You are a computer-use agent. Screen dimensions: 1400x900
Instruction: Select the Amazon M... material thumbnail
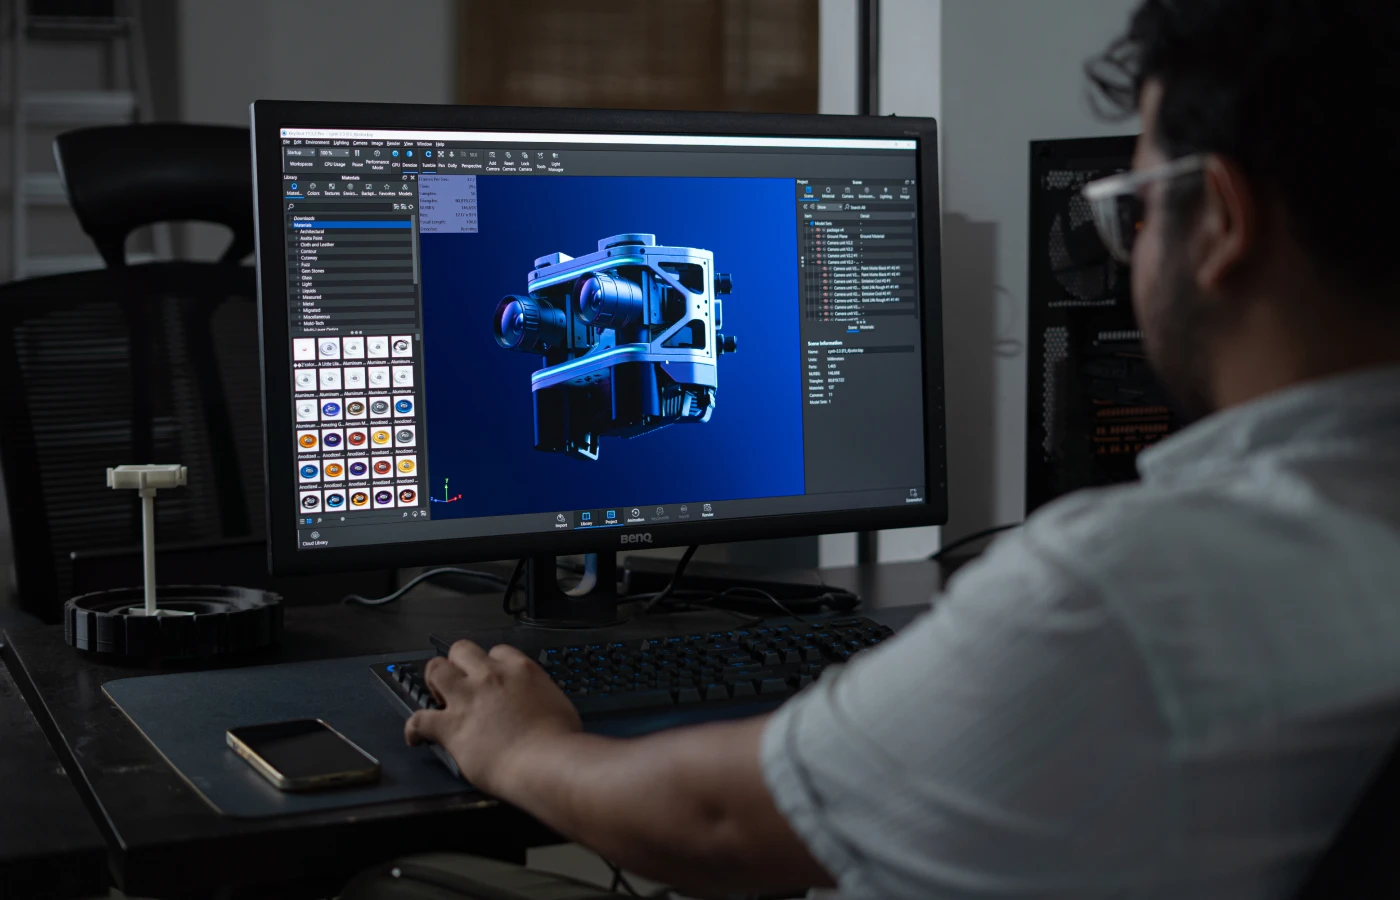[x=356, y=409]
